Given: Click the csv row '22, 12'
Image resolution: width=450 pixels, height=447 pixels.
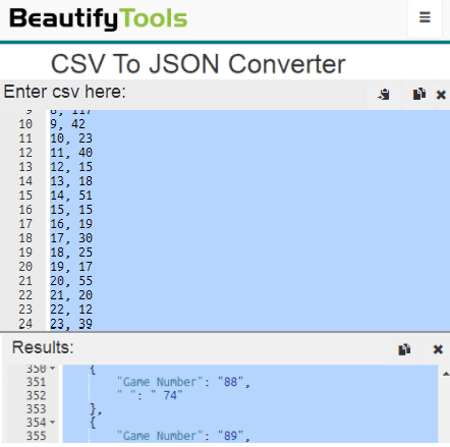Looking at the screenshot, I should tap(250, 309).
